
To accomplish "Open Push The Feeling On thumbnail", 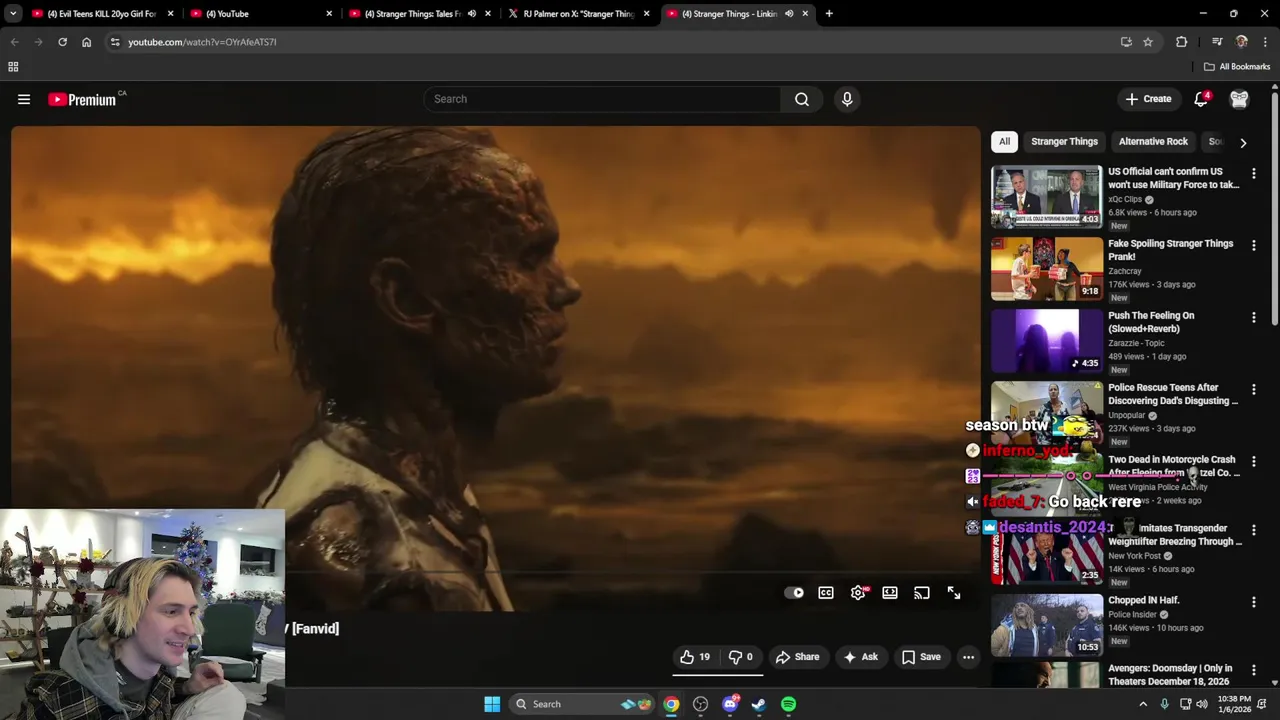I will (1047, 341).
